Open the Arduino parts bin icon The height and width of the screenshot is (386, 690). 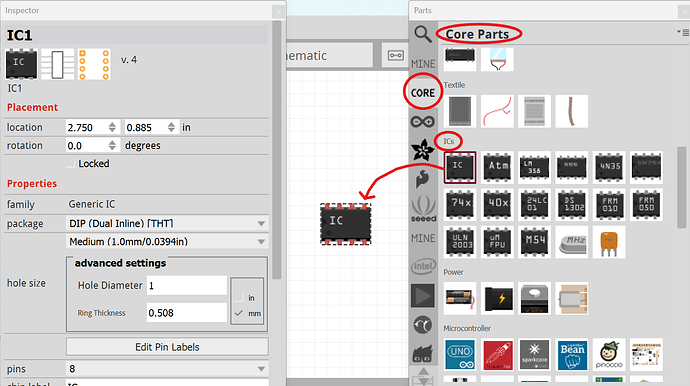pos(422,121)
